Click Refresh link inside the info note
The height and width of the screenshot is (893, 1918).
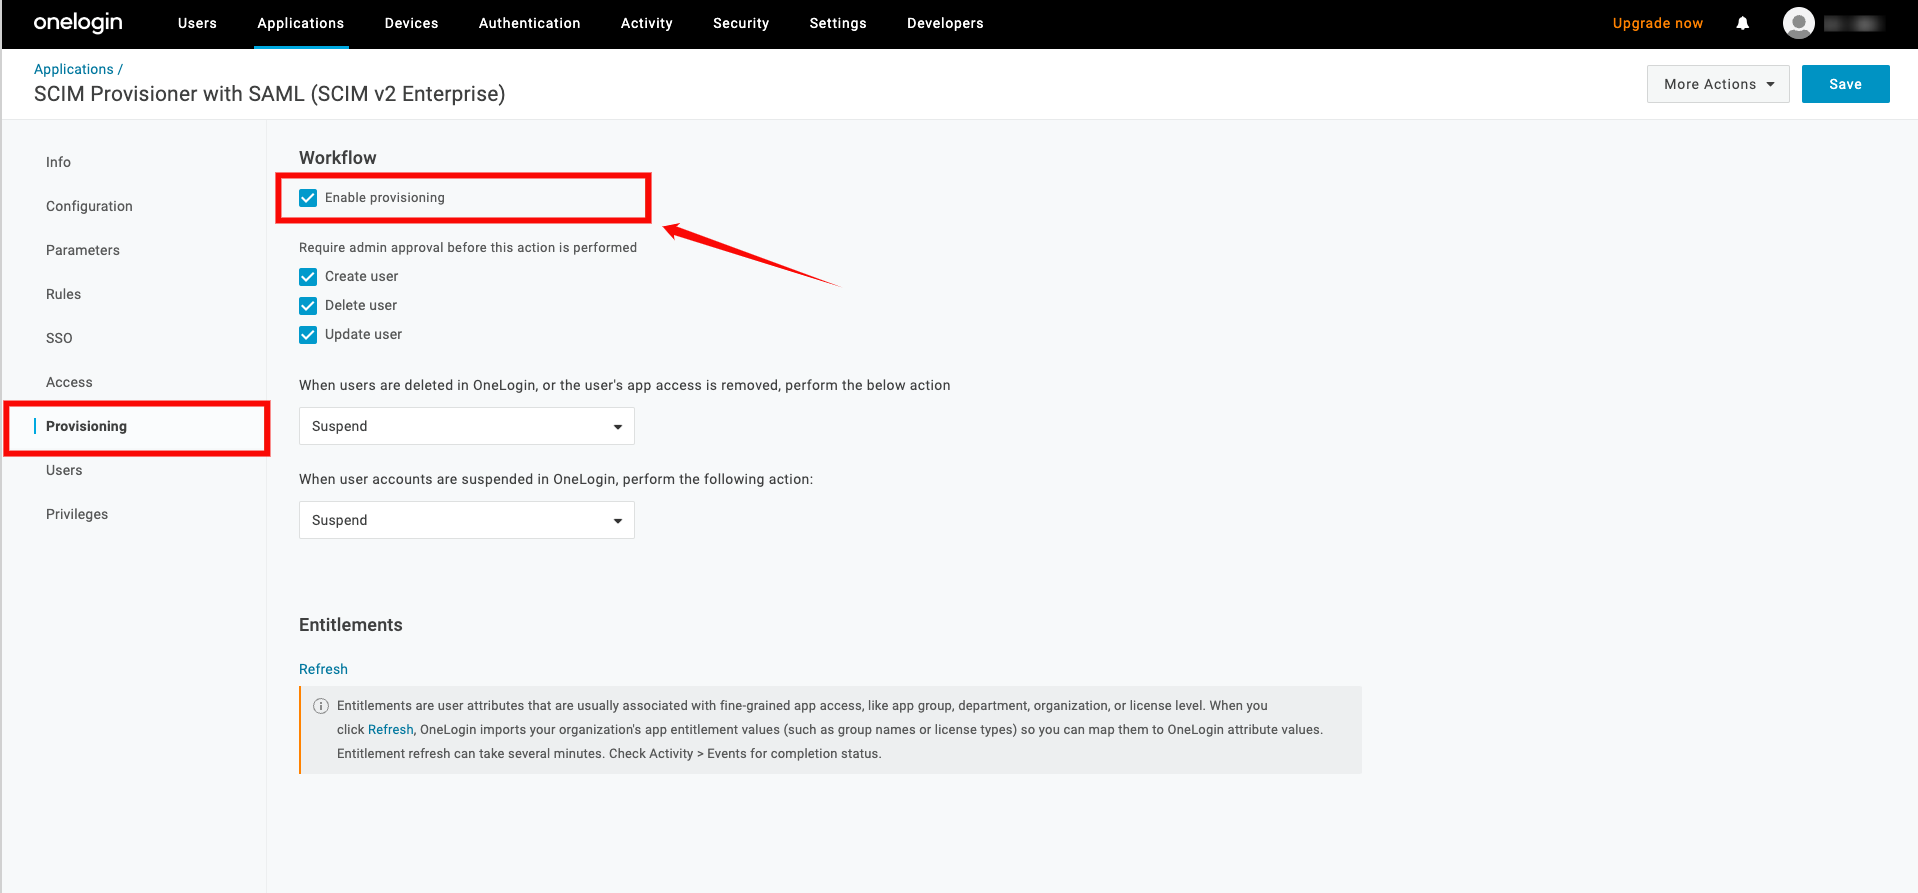click(x=390, y=730)
